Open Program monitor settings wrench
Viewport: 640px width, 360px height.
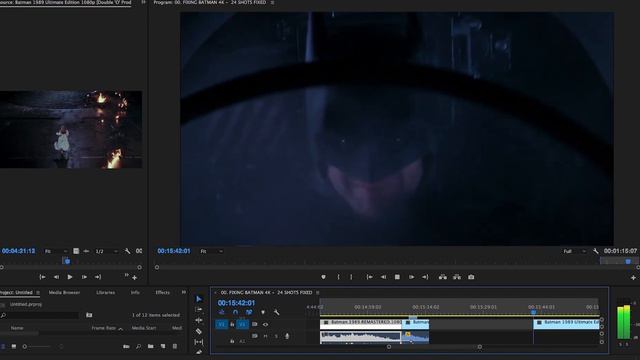click(x=596, y=251)
